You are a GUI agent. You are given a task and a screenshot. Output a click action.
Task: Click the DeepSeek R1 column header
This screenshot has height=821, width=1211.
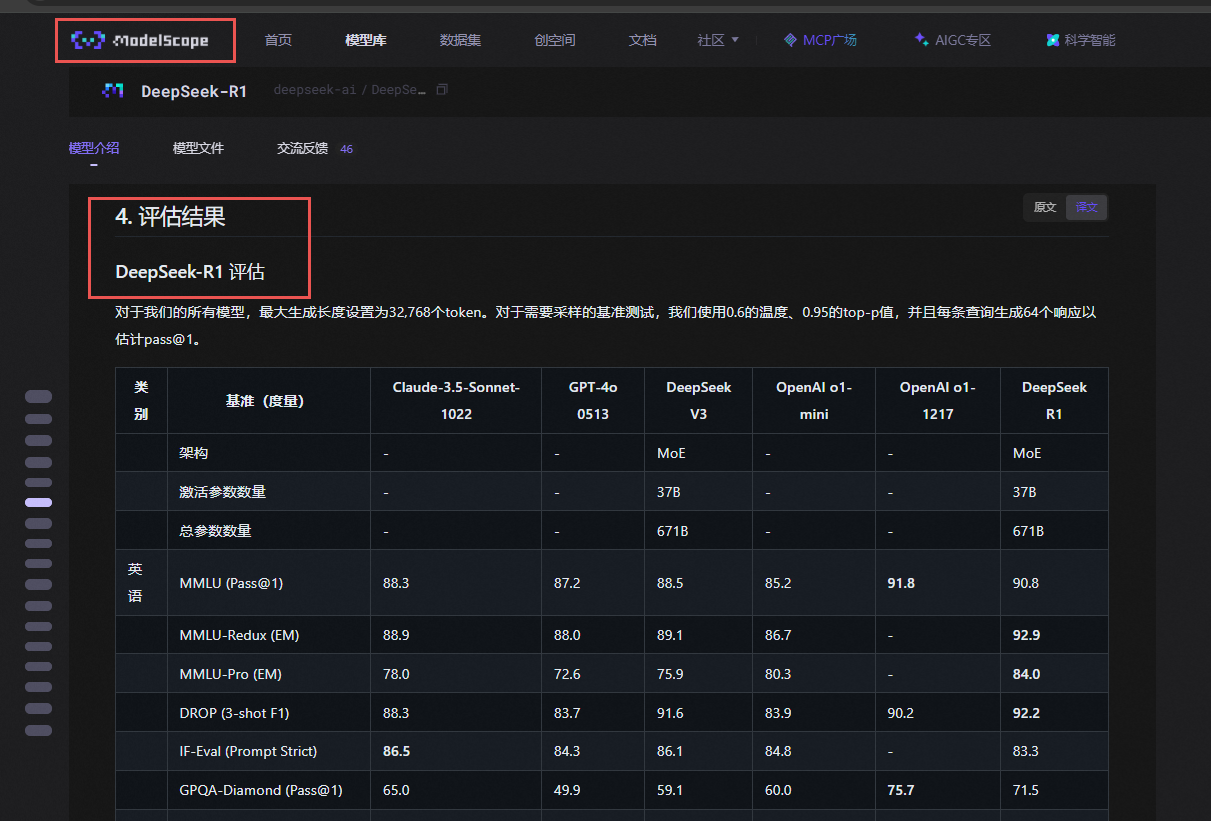click(1054, 400)
